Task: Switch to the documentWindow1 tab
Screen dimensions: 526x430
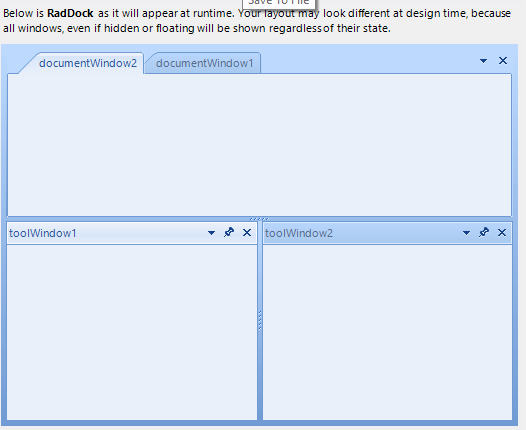Action: coord(204,63)
